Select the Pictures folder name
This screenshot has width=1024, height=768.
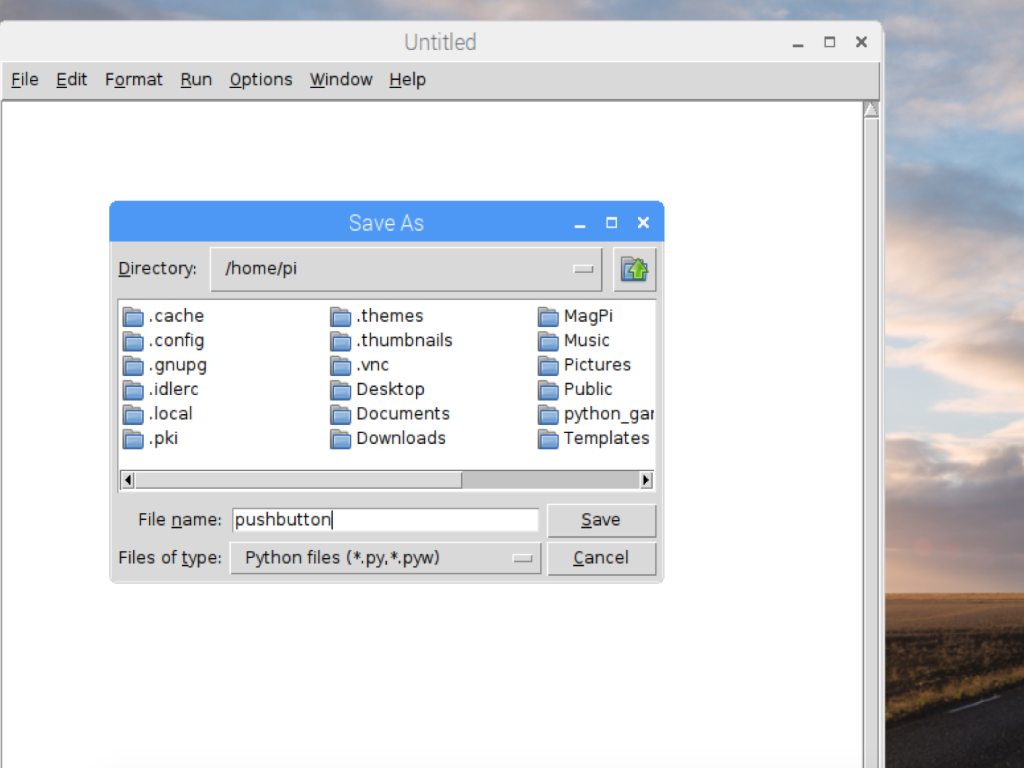click(598, 365)
